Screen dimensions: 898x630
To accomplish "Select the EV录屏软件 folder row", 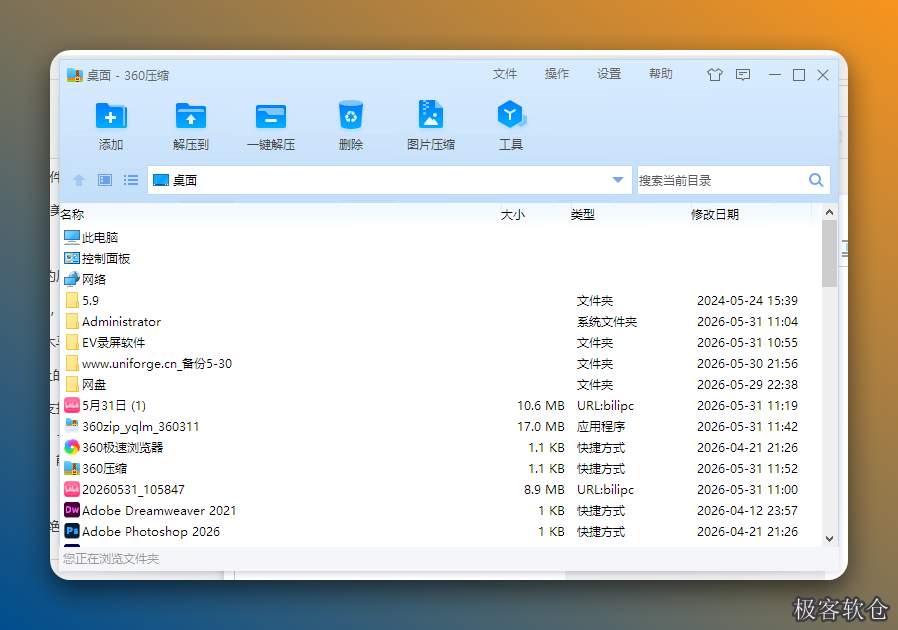I will (441, 342).
